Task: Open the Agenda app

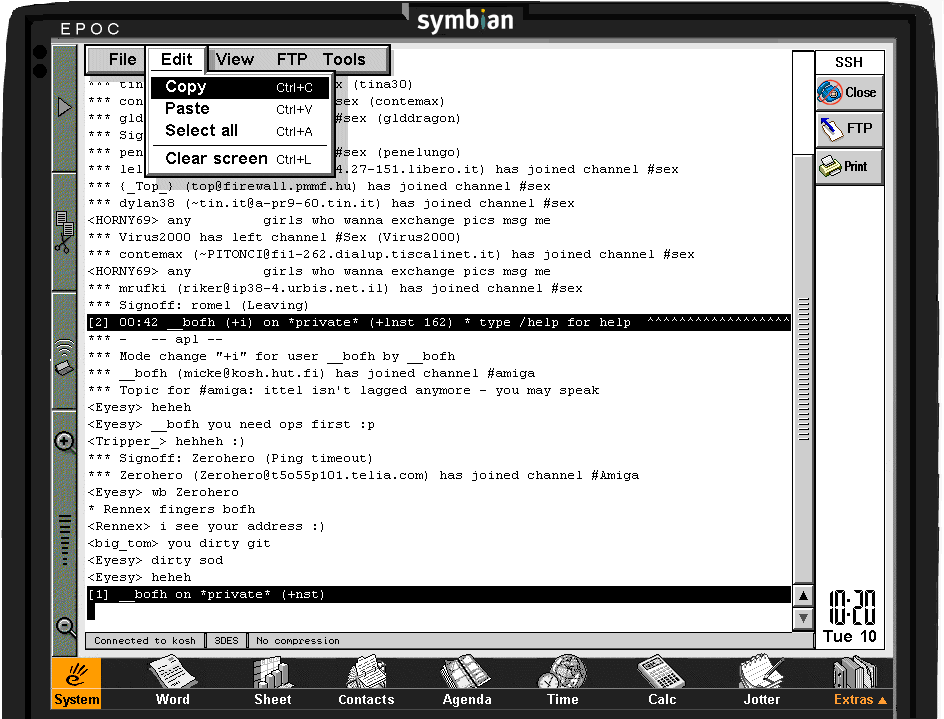Action: click(x=467, y=681)
